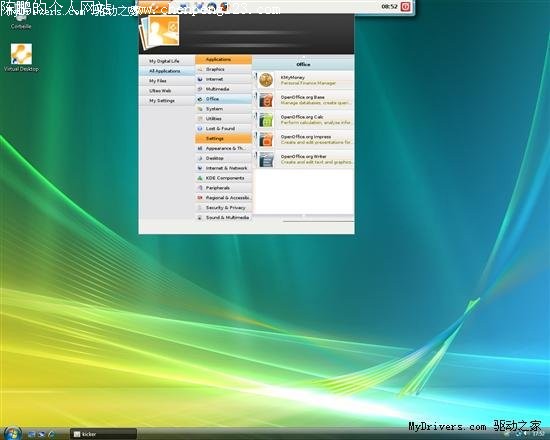Image resolution: width=550 pixels, height=440 pixels.
Task: Open the Desktop settings entry
Action: point(223,158)
